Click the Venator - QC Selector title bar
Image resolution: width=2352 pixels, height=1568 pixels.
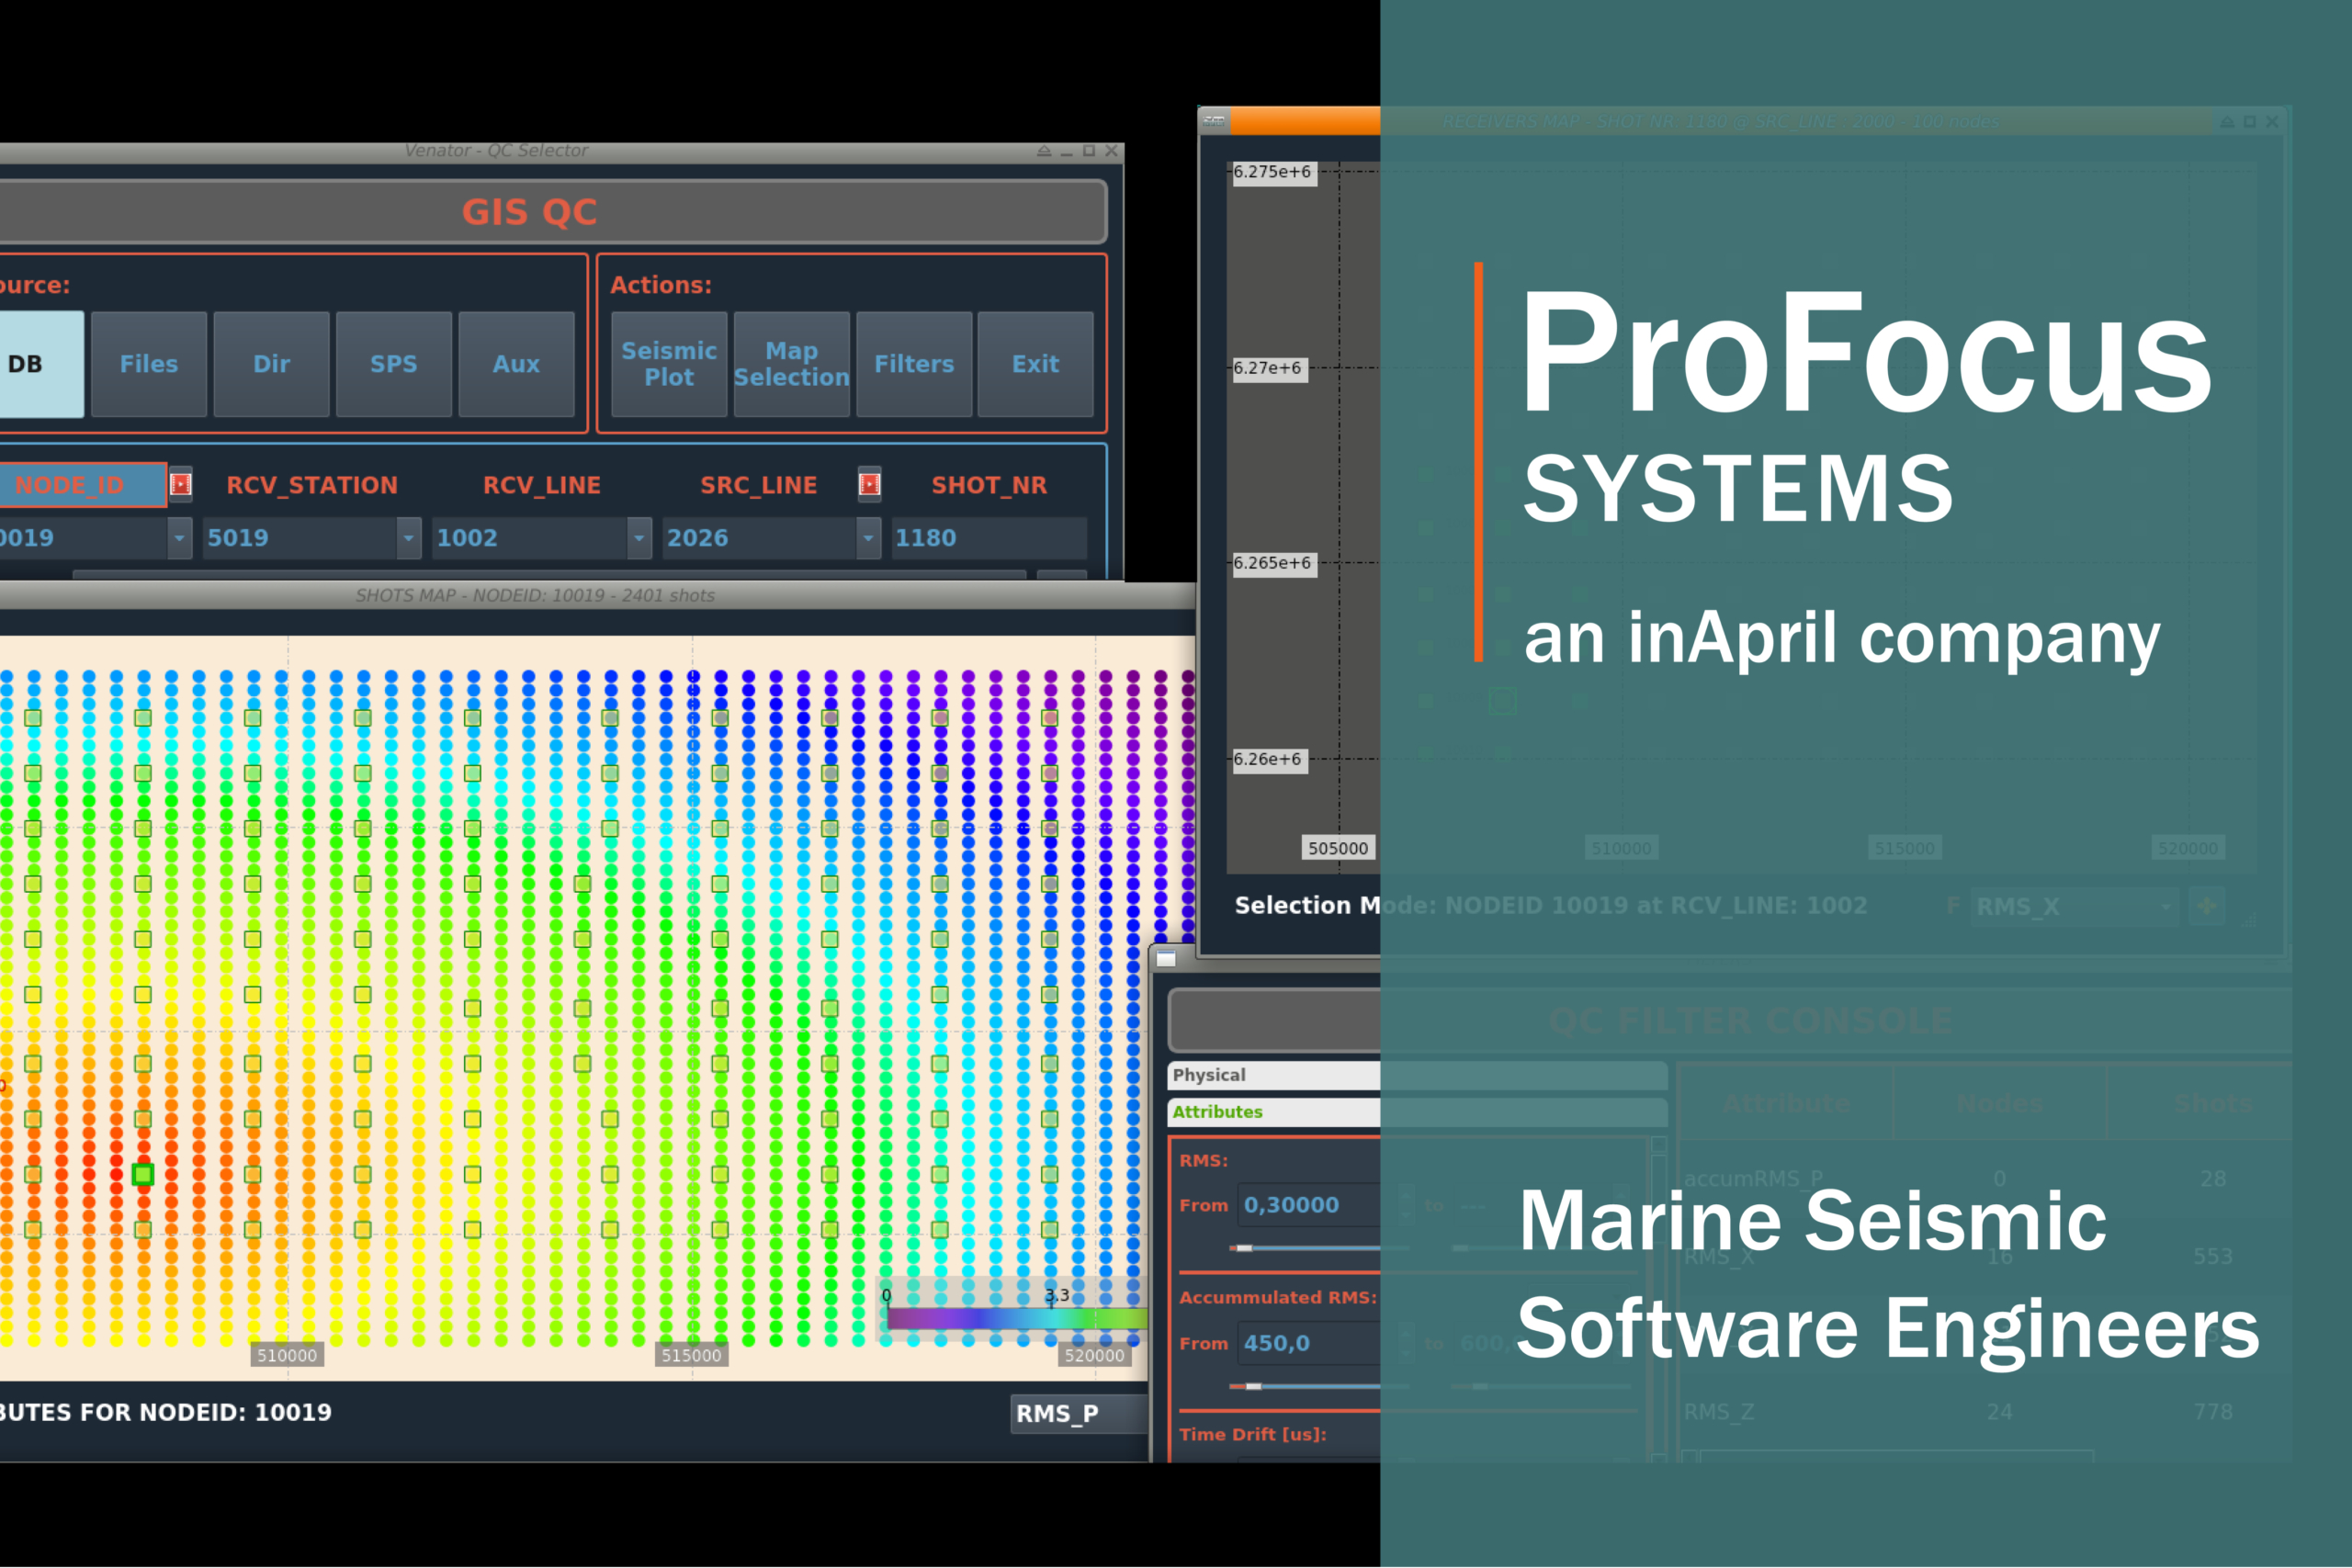point(560,151)
